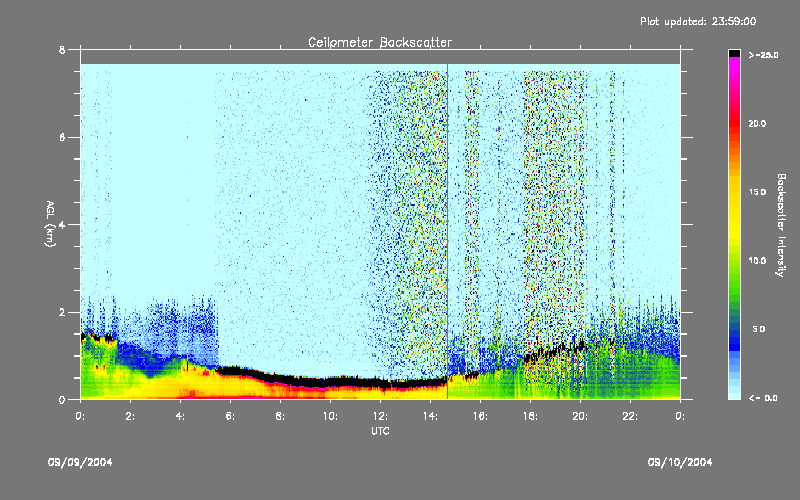Click the x-axis tick label '12:'
The image size is (800, 500).
tap(380, 416)
